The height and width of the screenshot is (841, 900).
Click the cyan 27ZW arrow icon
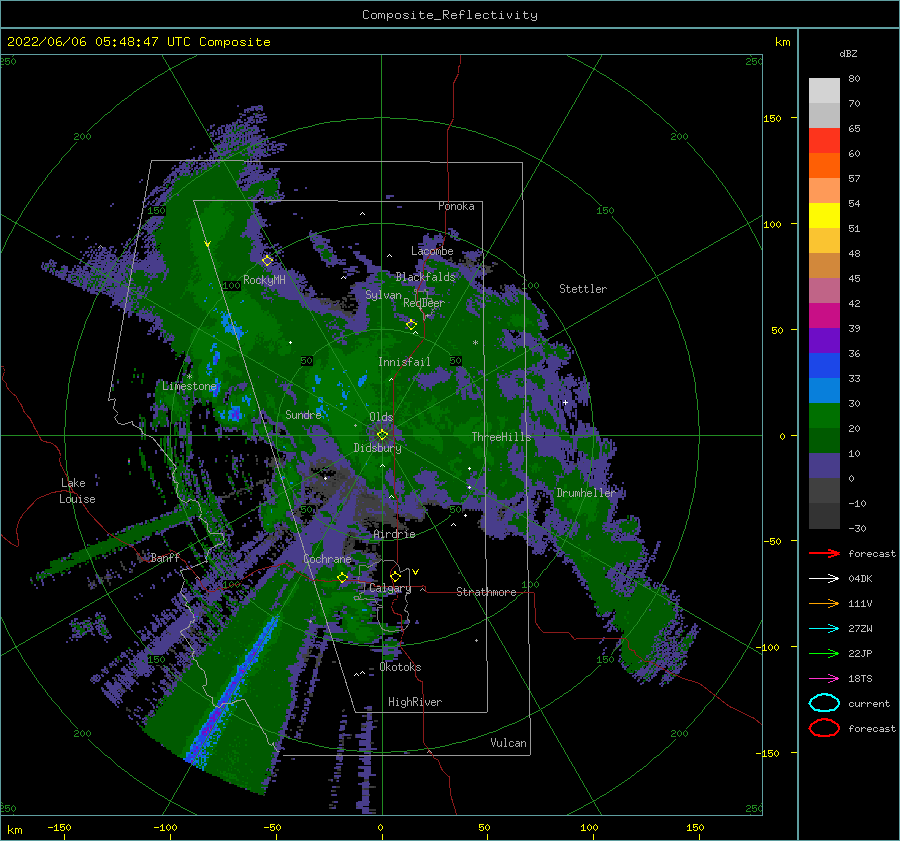[824, 629]
